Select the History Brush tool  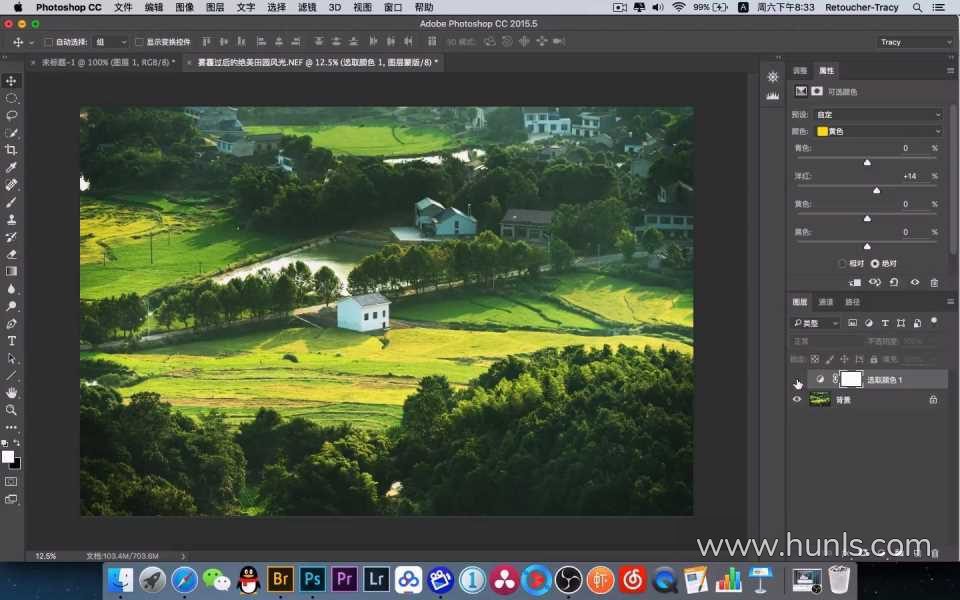point(11,237)
